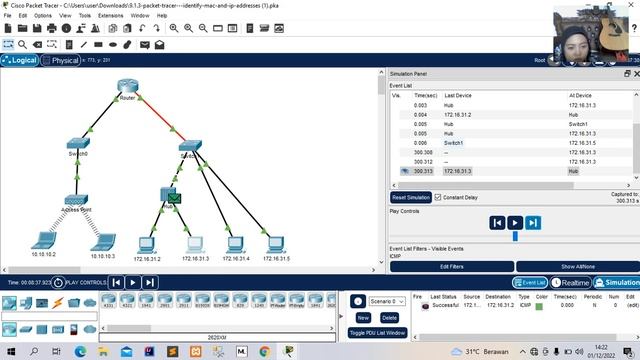Select the Switches subcategory icon
Image resolution: width=640 pixels, height=360 pixels.
pyautogui.click(x=26, y=329)
